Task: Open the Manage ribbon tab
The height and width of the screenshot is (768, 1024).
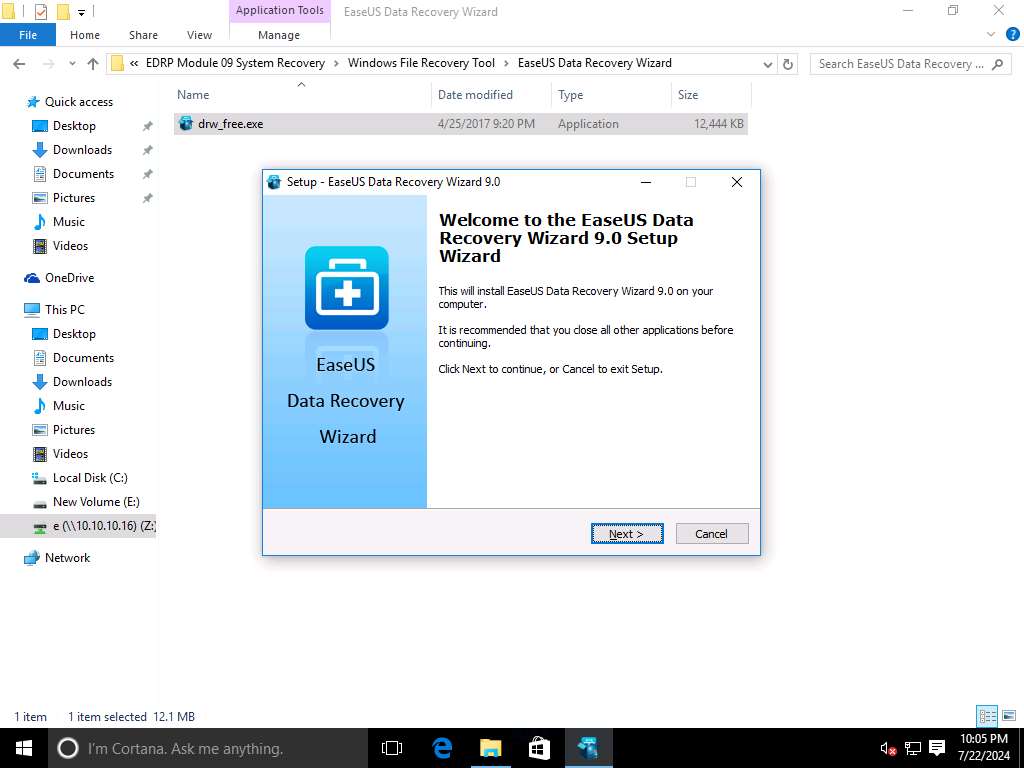Action: click(x=279, y=35)
